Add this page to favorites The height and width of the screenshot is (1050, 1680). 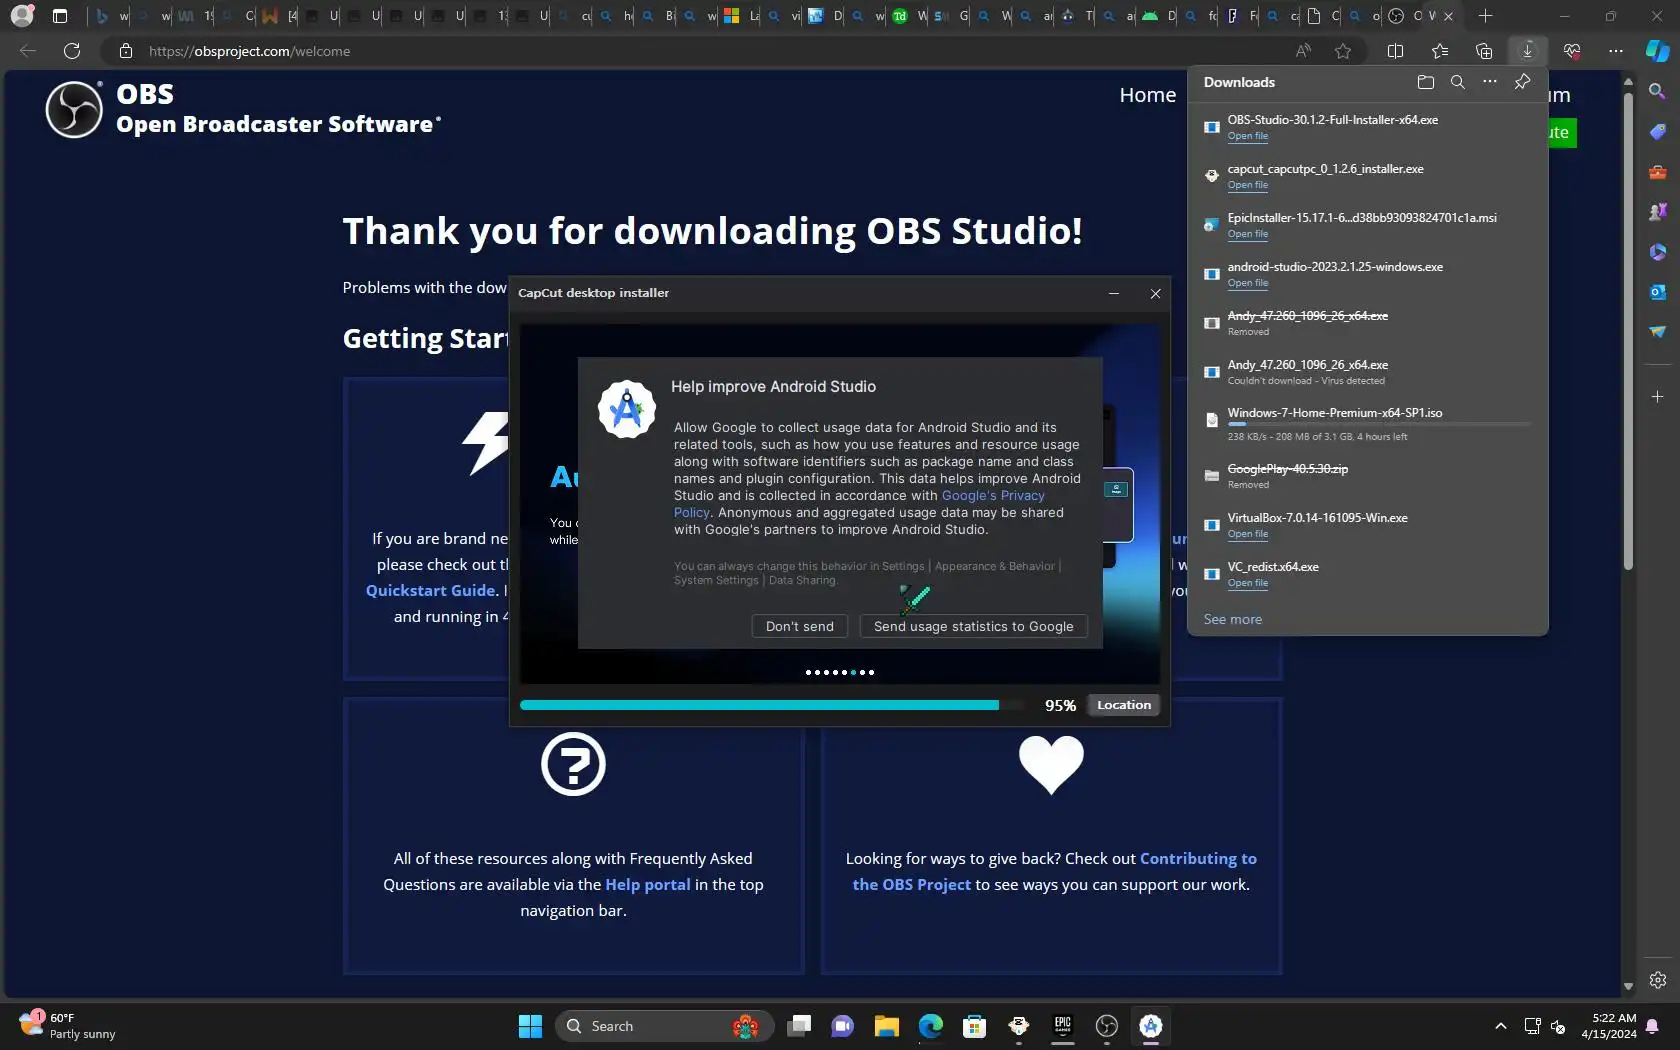pos(1343,51)
